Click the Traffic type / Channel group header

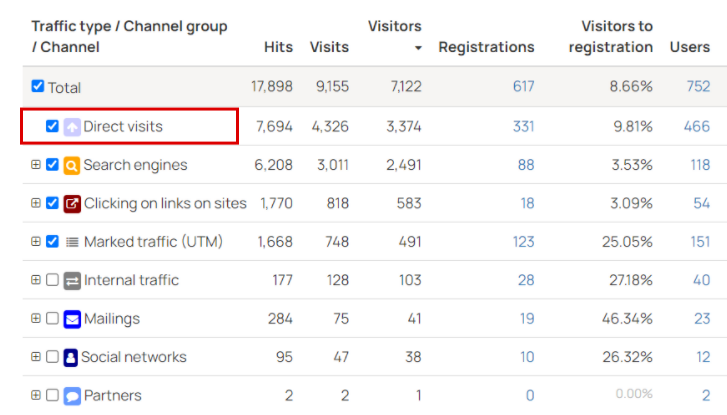(129, 37)
